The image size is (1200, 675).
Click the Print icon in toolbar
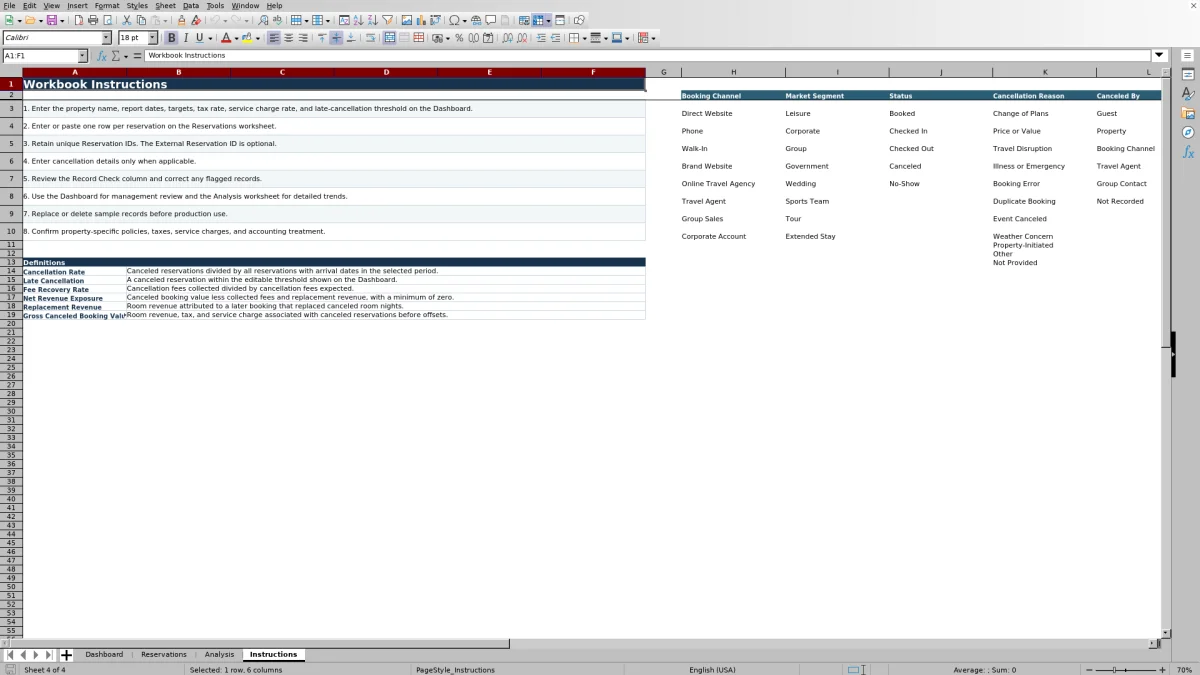[x=93, y=20]
